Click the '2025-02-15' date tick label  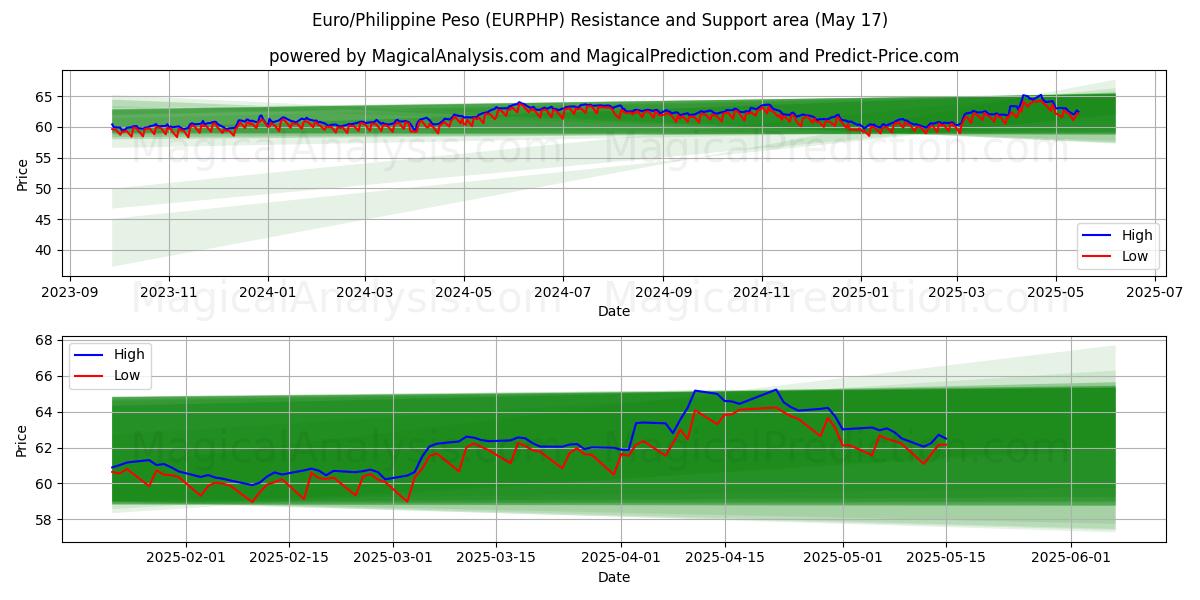289,557
